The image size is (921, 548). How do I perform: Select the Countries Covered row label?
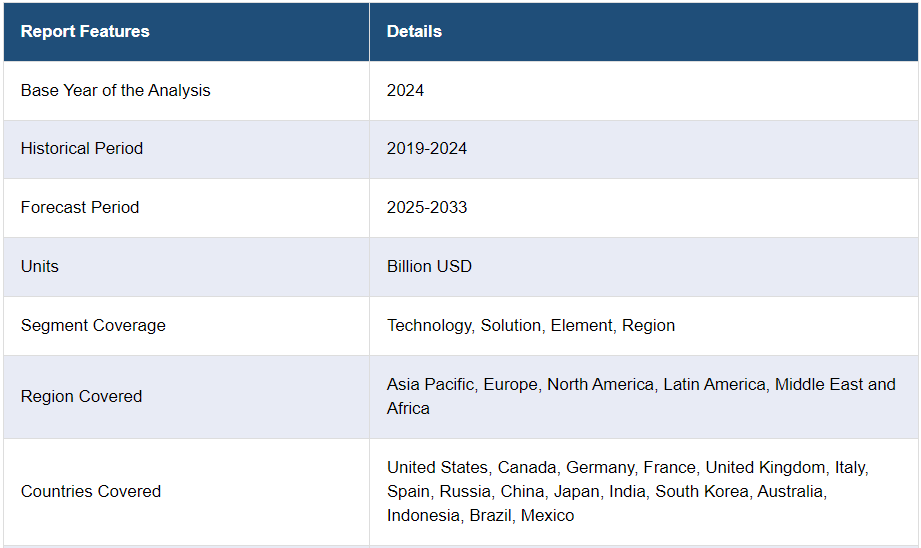point(91,491)
